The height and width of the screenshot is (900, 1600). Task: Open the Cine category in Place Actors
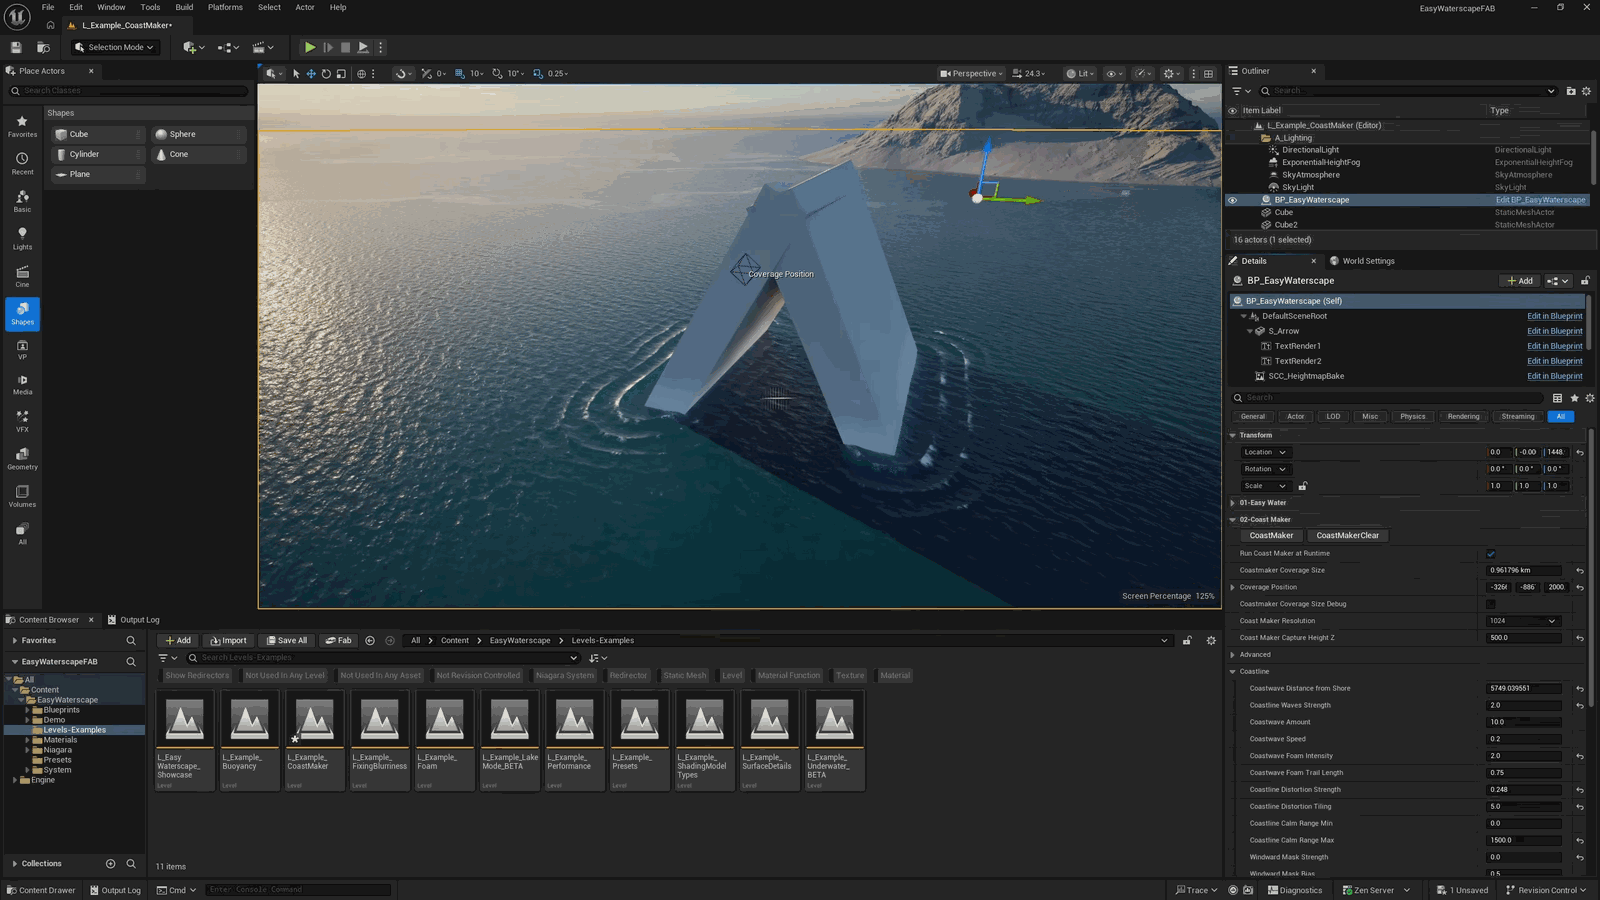tap(22, 276)
